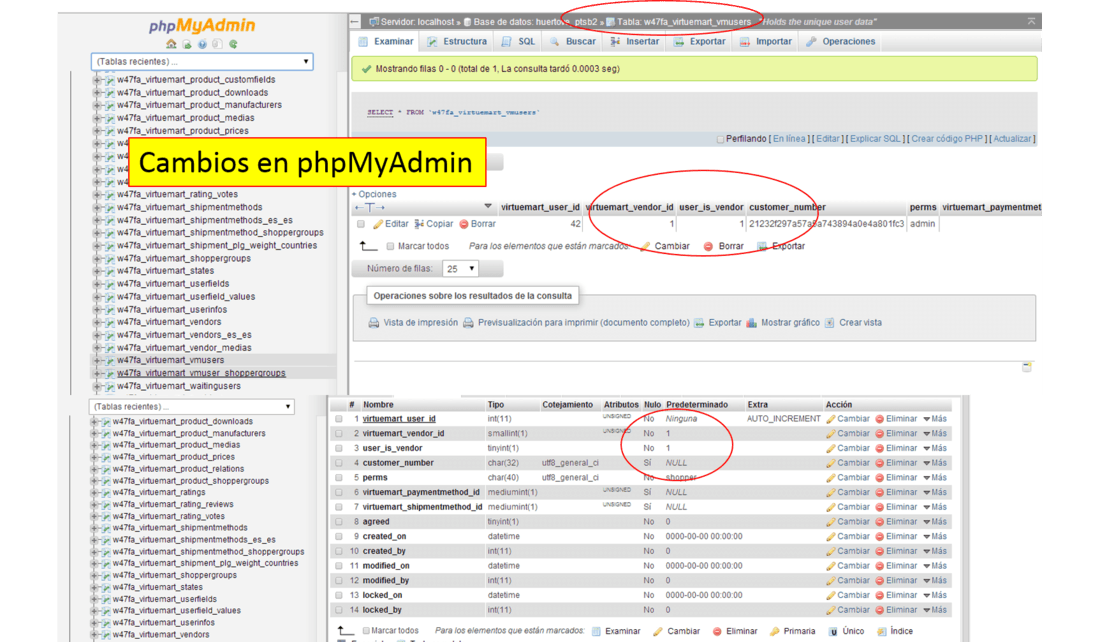The image size is (1100, 642).
Task: Tick the virtuemart_user_id column checkbox in structure
Action: point(339,419)
